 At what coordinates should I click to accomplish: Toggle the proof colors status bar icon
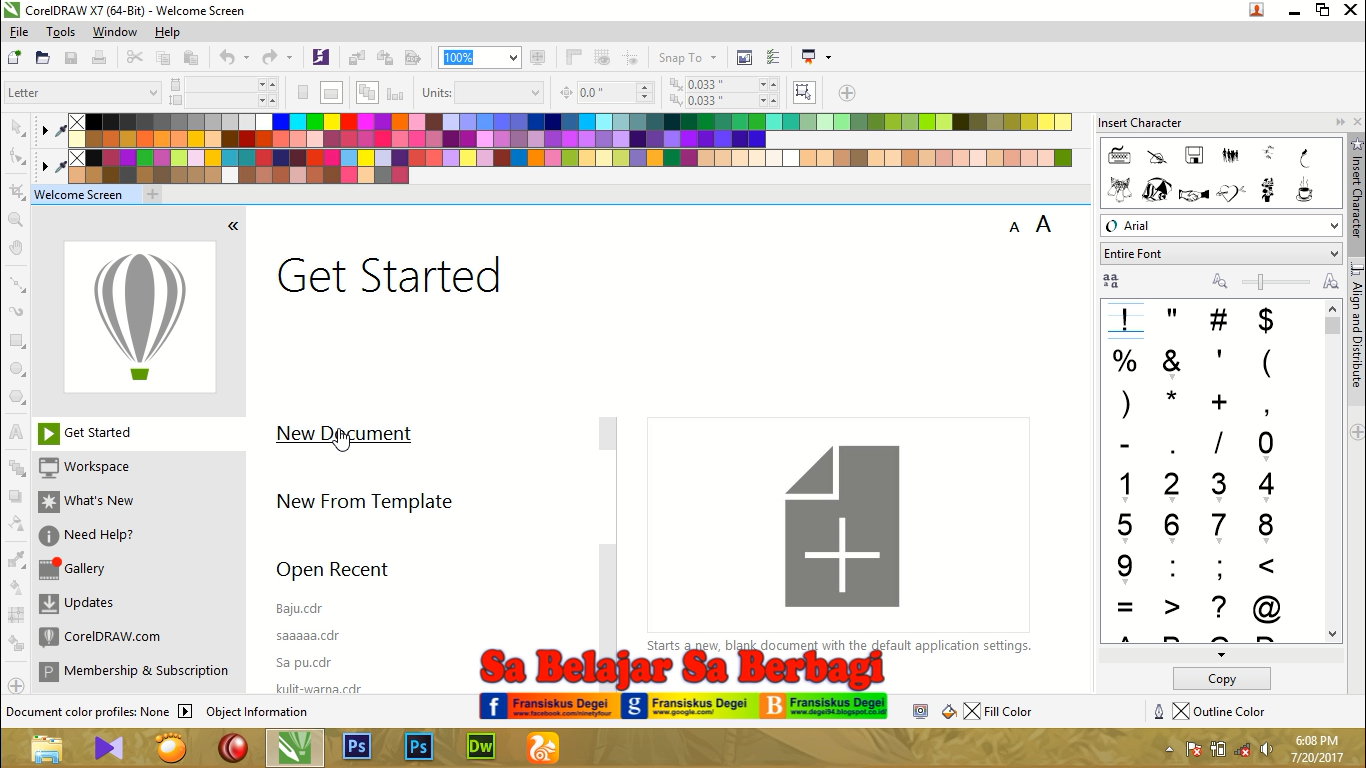click(x=920, y=712)
